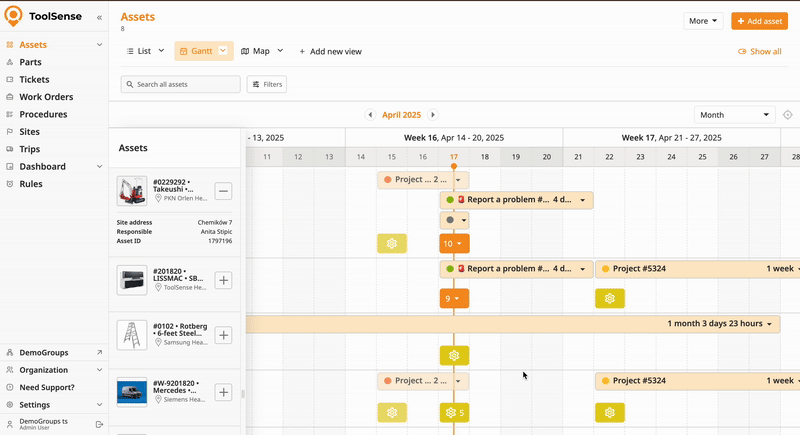This screenshot has height=435, width=800.
Task: Expand the Dashboard sidebar chevron
Action: click(x=99, y=166)
